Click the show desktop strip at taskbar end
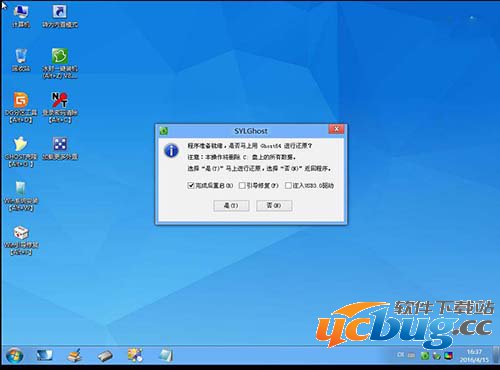This screenshot has width=500, height=370. [497, 355]
